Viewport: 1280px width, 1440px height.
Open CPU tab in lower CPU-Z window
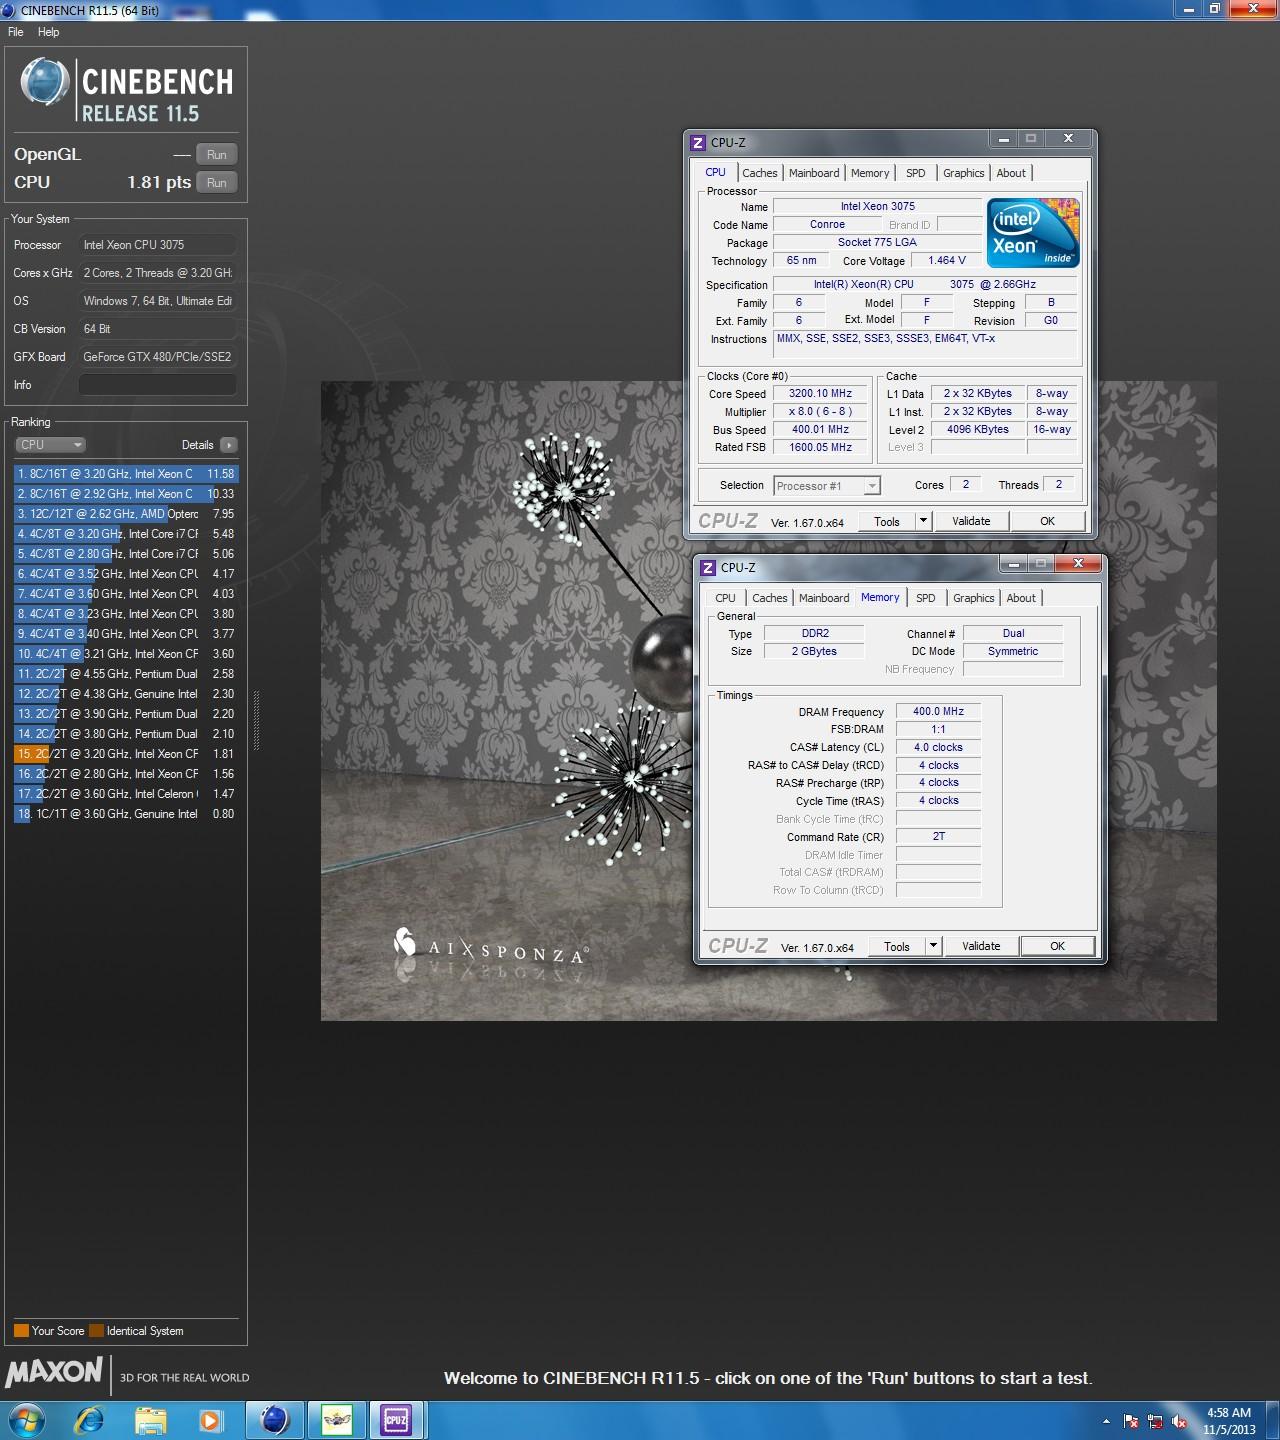(x=726, y=598)
